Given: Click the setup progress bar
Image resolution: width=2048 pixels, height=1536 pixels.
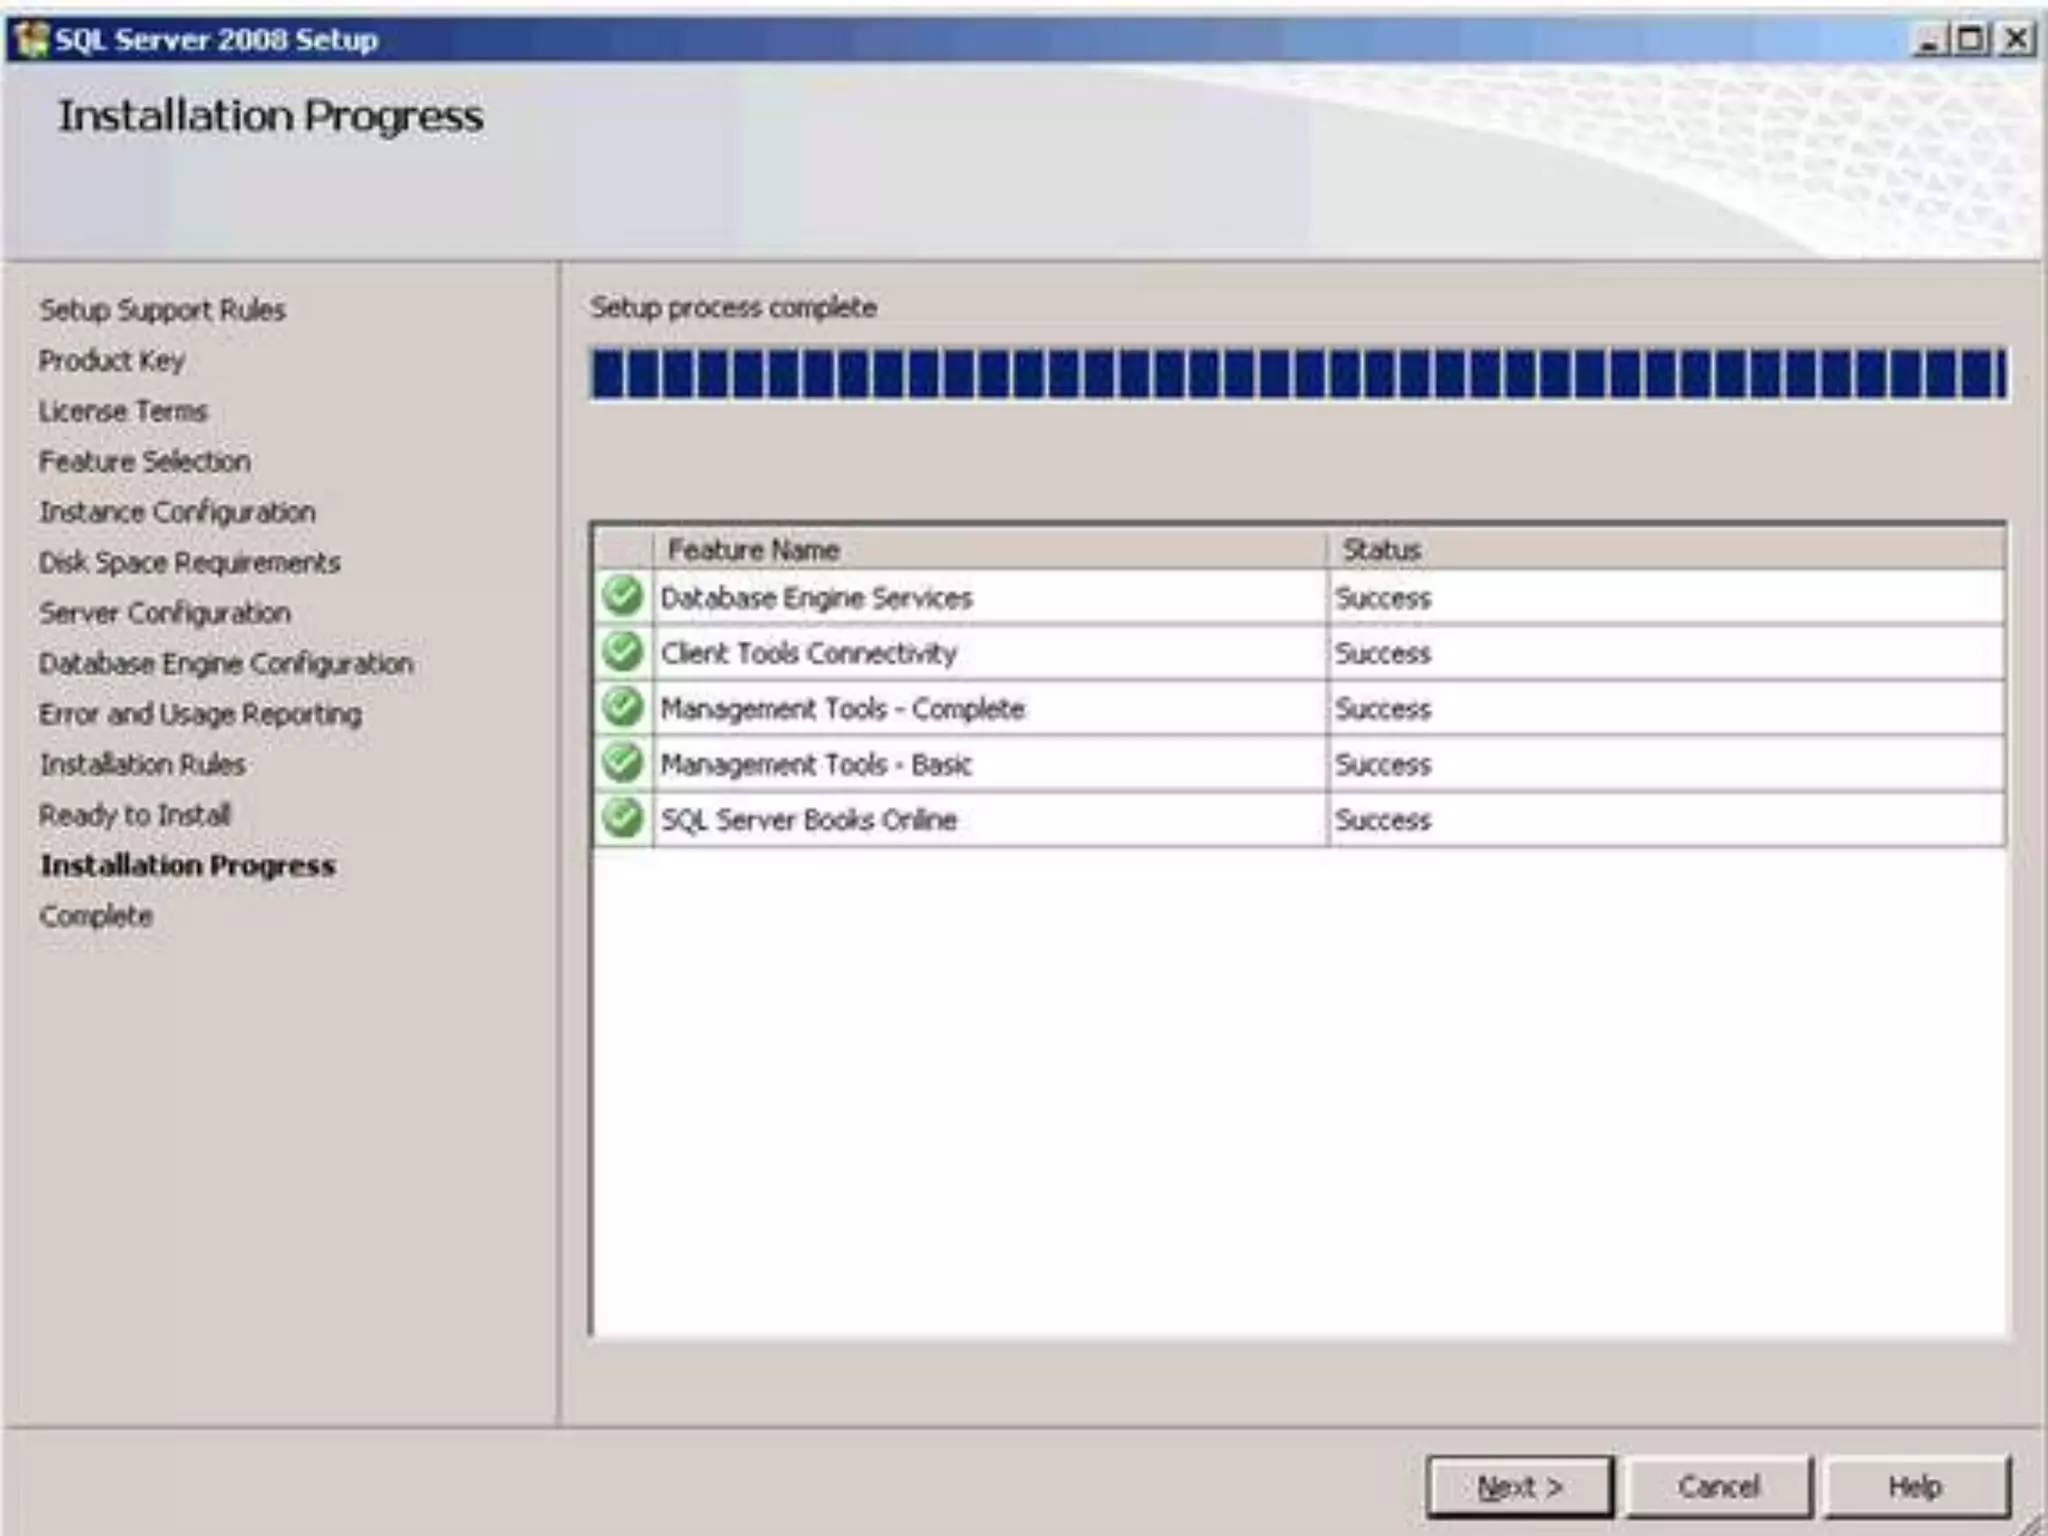Looking at the screenshot, I should pyautogui.click(x=1297, y=374).
